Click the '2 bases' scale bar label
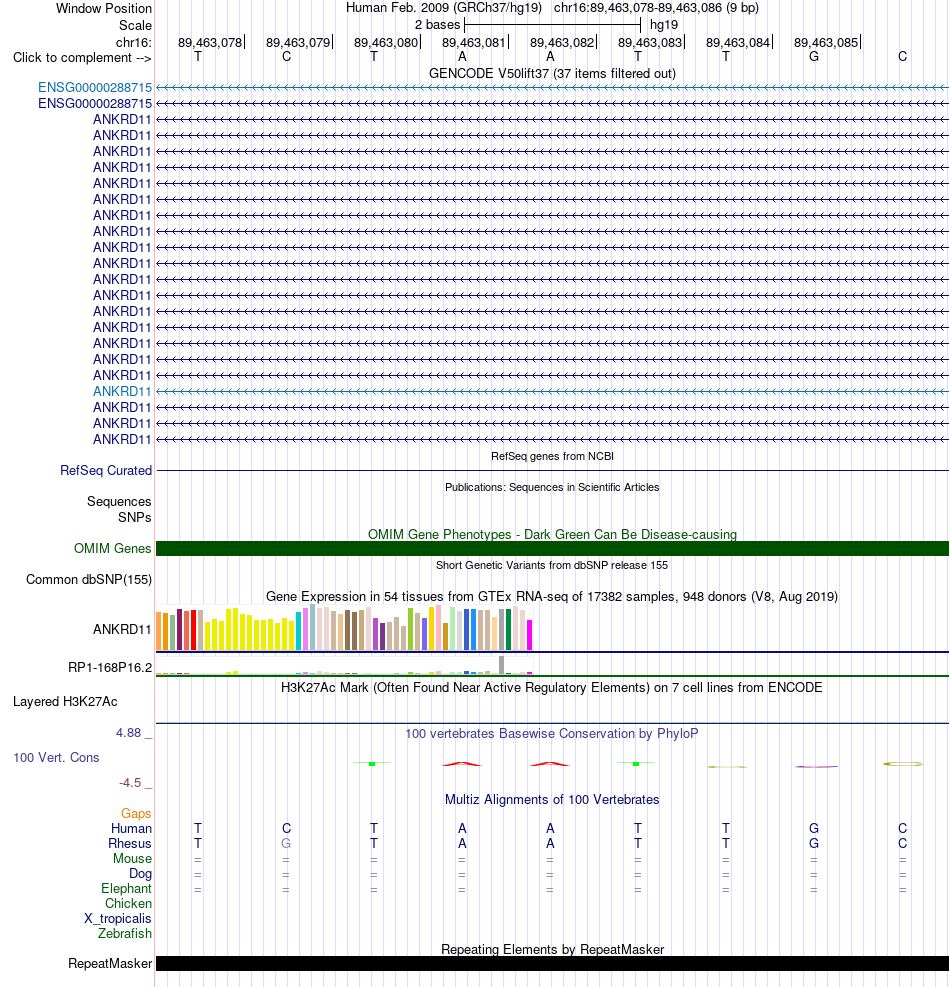This screenshot has width=950, height=987. point(438,25)
